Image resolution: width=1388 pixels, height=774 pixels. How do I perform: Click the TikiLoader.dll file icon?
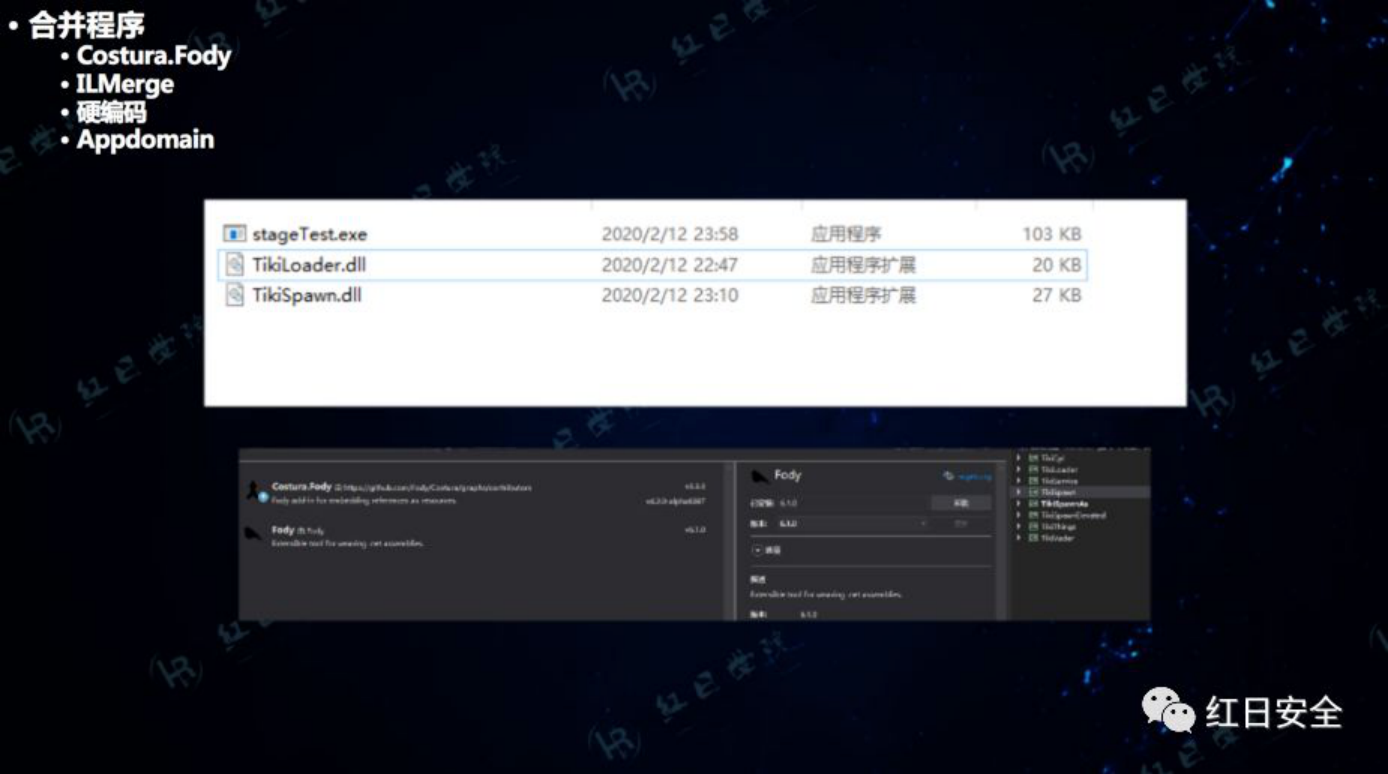[234, 264]
